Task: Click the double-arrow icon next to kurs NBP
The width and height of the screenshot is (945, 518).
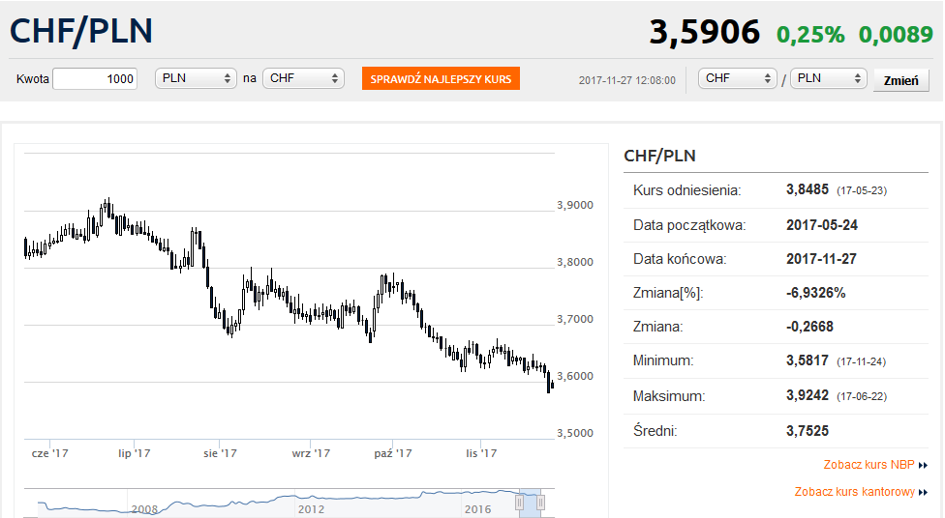Action: [923, 465]
